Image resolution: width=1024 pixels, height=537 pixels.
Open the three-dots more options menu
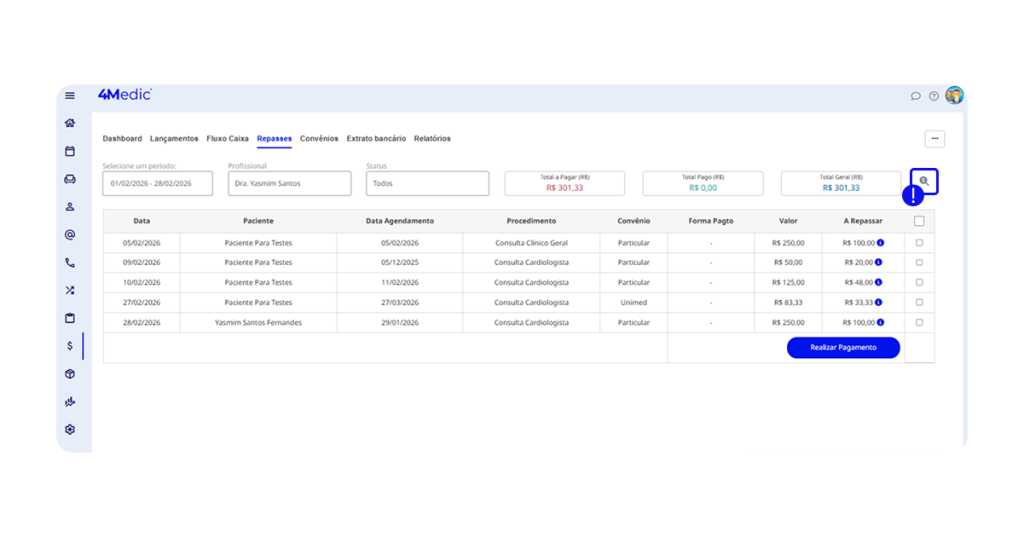934,139
